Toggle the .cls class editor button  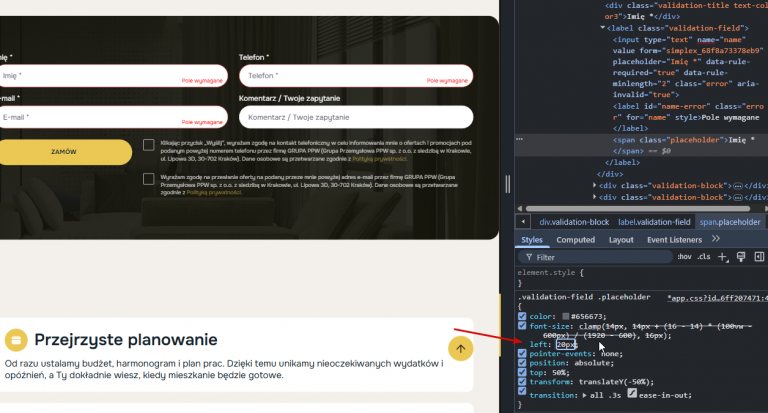point(704,257)
